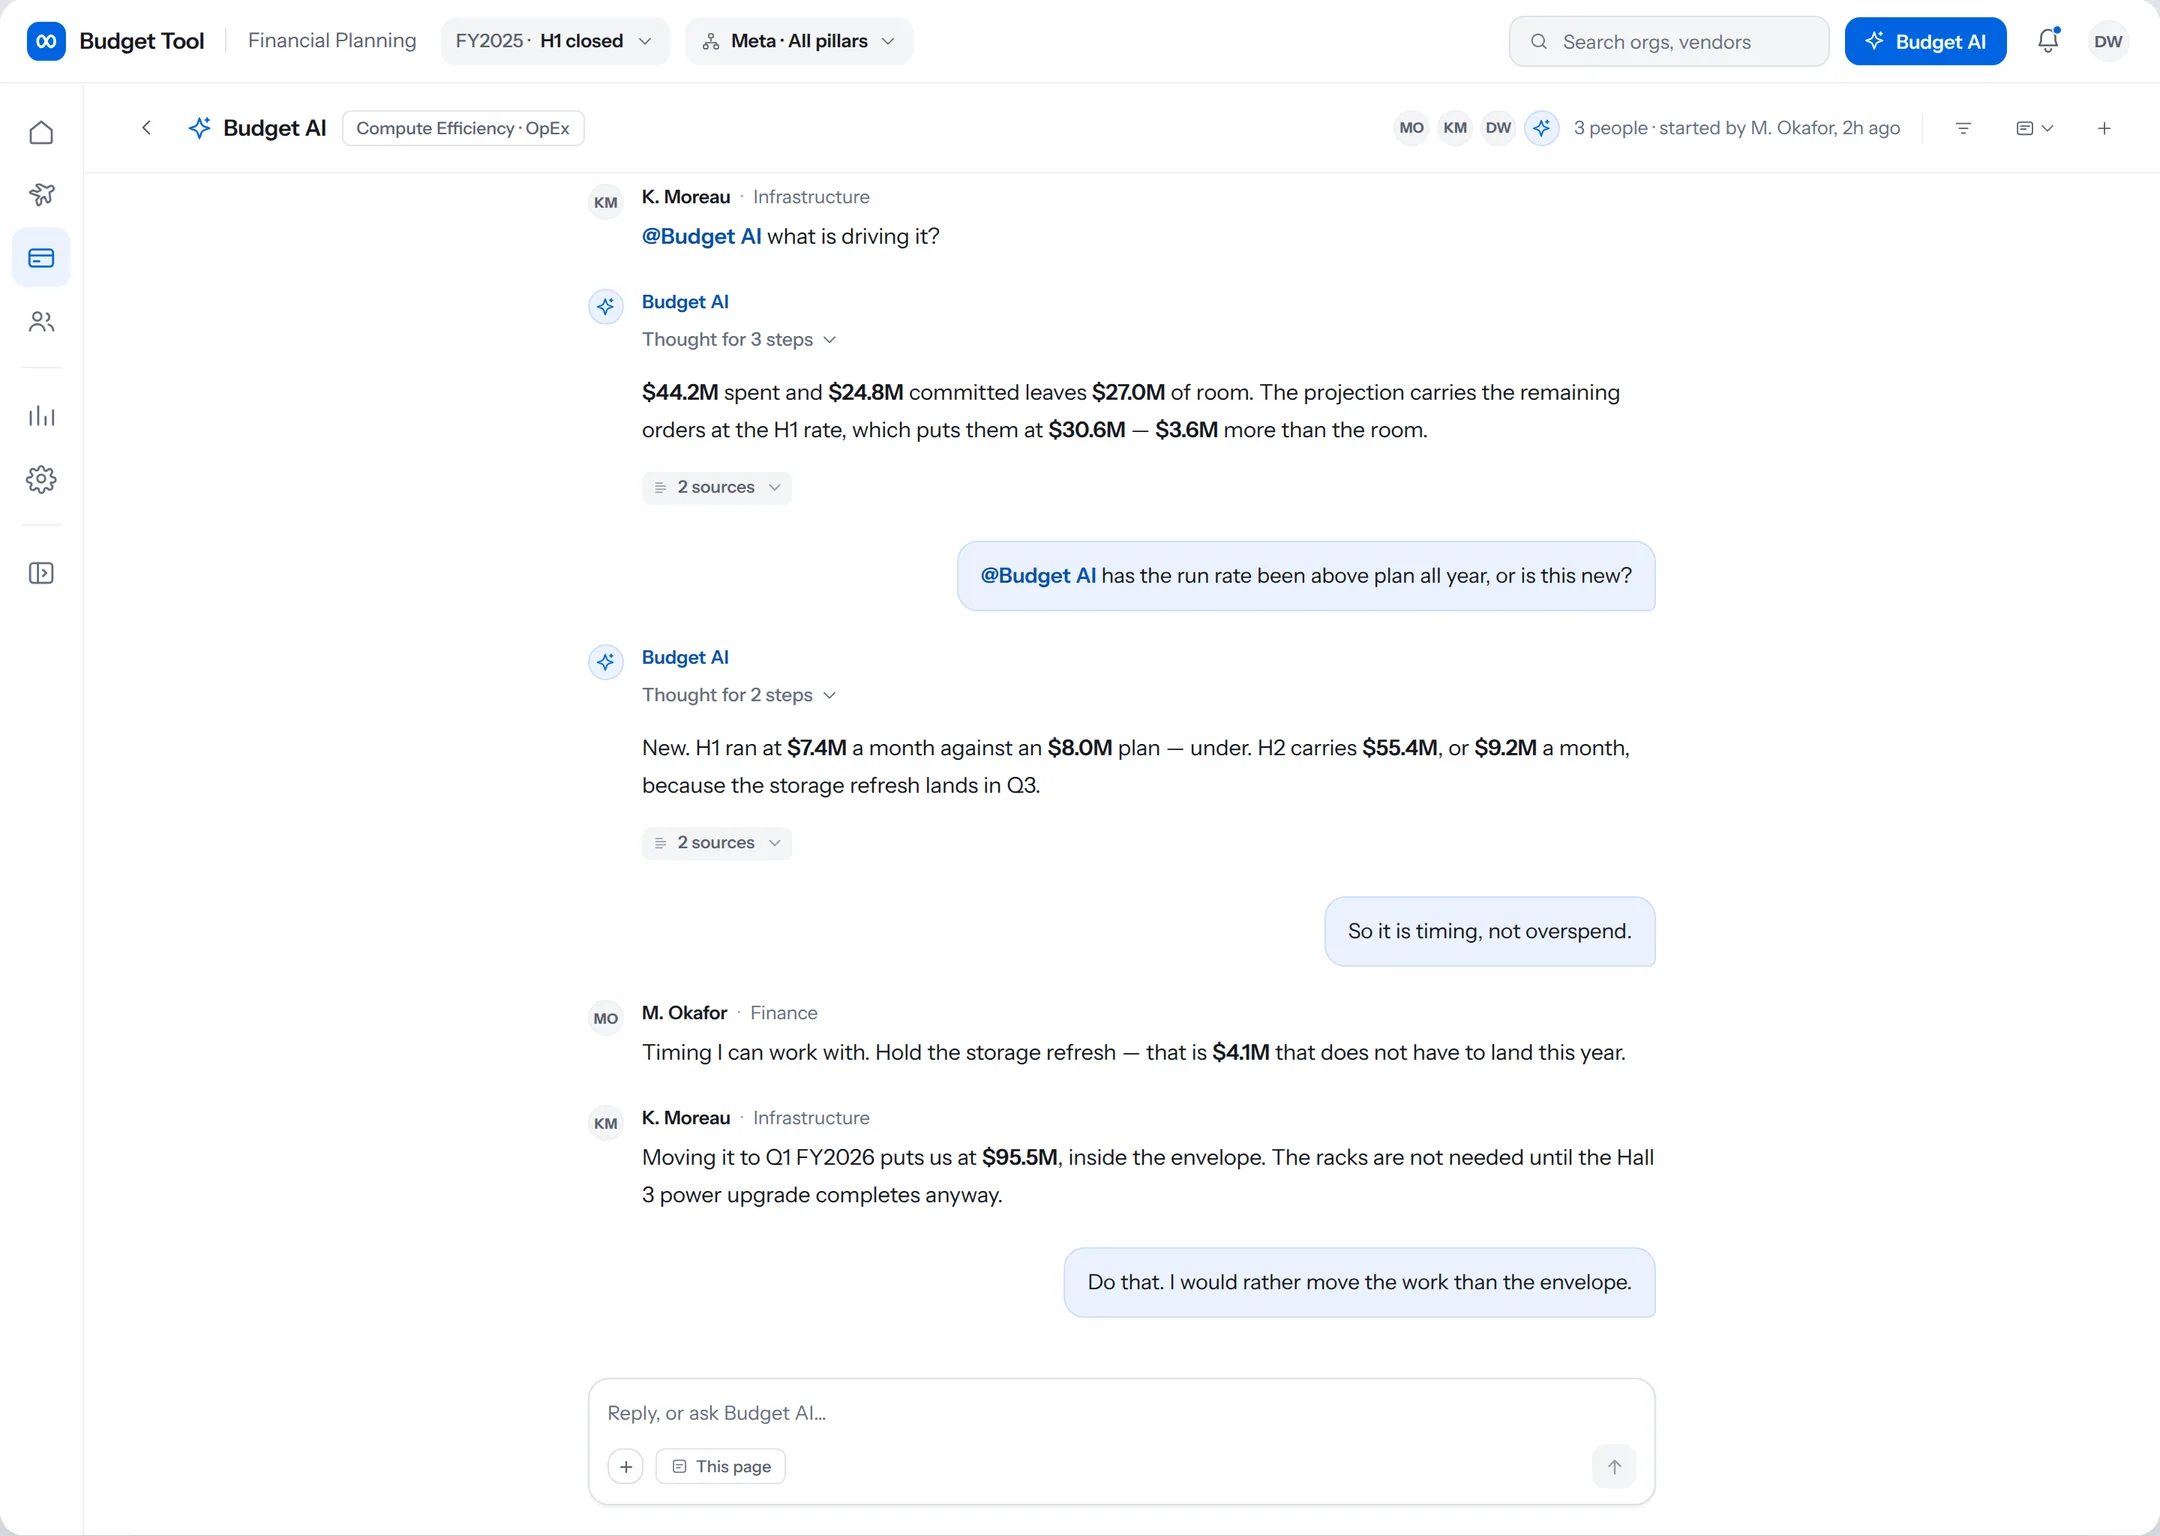Expand Thought for 2 steps
The image size is (2160, 1536).
[739, 695]
